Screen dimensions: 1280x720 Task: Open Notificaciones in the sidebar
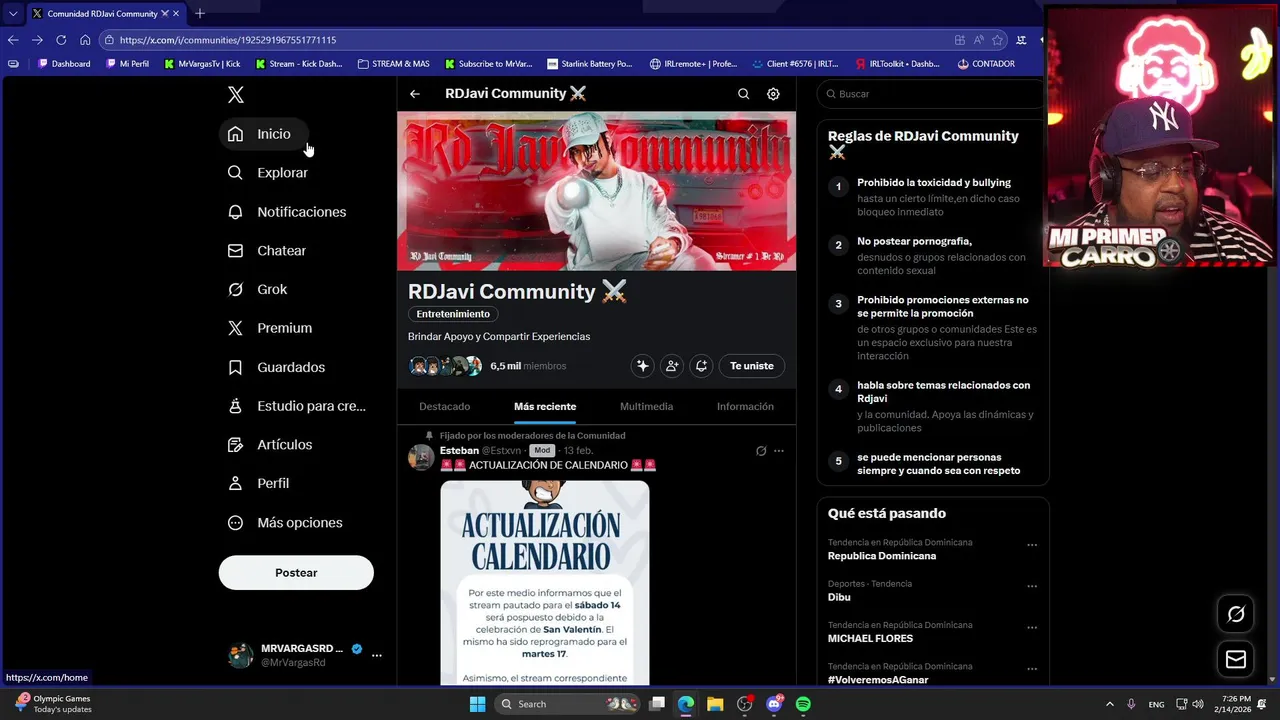pos(287,212)
